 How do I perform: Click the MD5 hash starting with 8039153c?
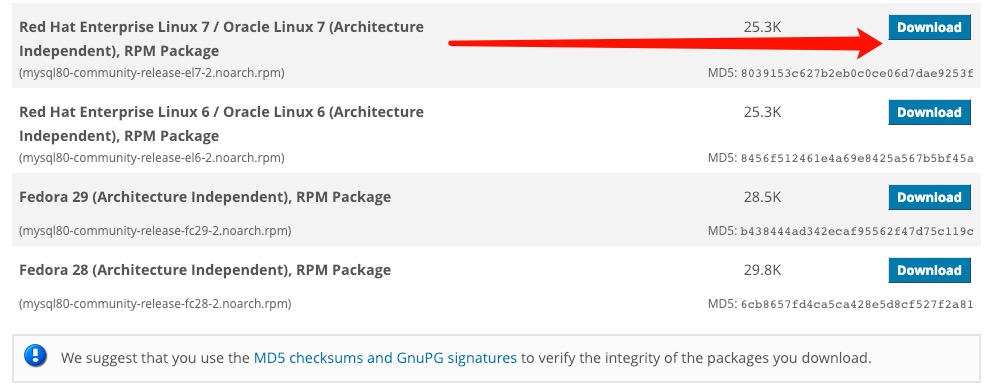coord(856,73)
